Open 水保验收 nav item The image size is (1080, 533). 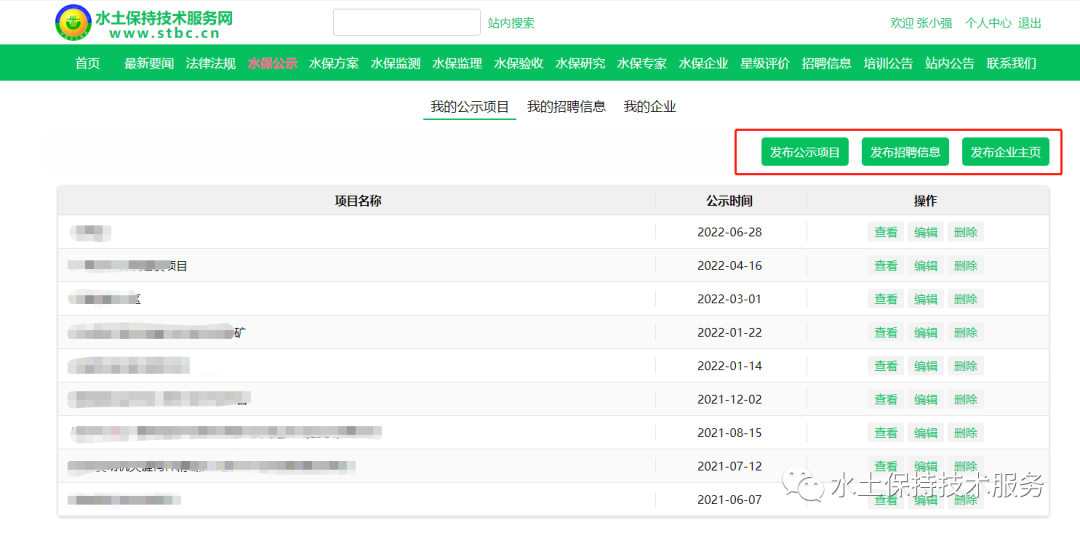519,63
